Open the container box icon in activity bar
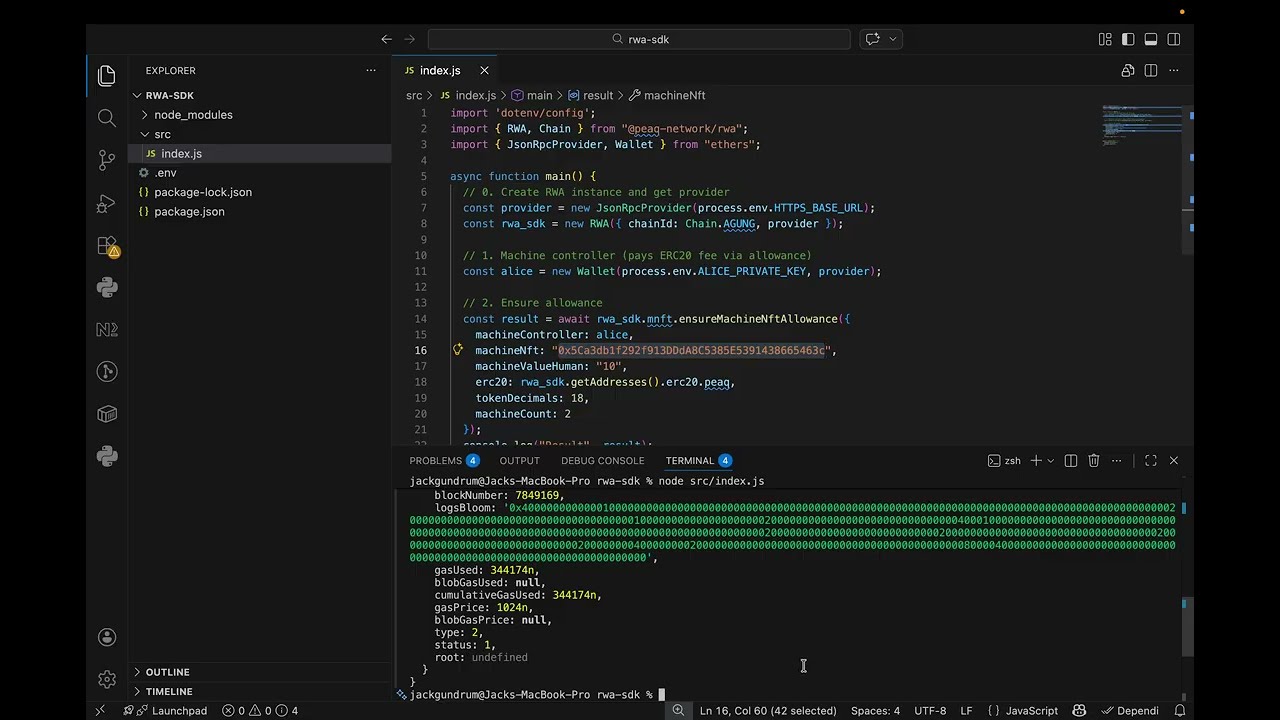Image resolution: width=1280 pixels, height=720 pixels. click(107, 414)
